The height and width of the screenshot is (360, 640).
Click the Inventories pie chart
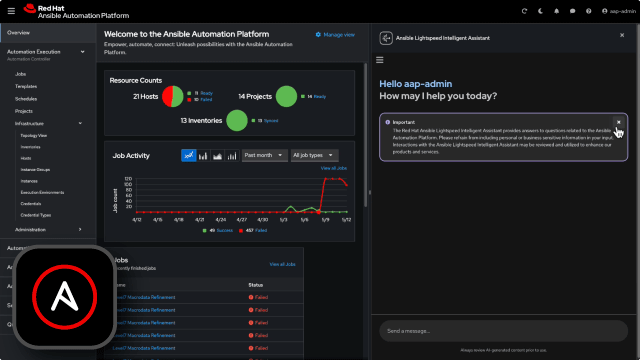(x=237, y=120)
